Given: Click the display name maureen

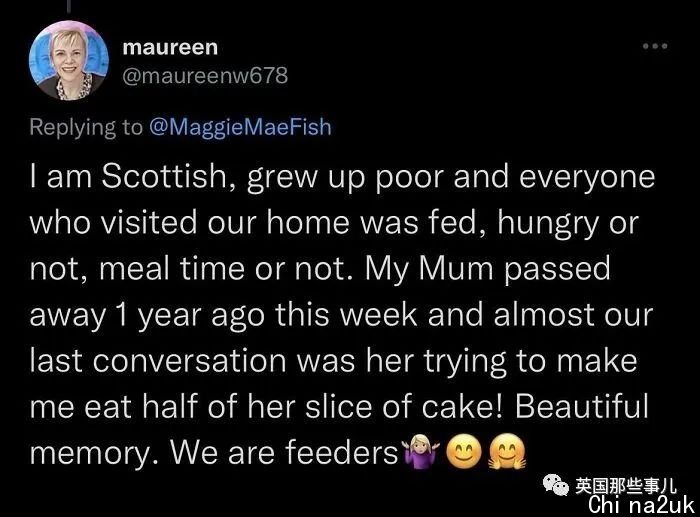Looking at the screenshot, I should pos(170,46).
